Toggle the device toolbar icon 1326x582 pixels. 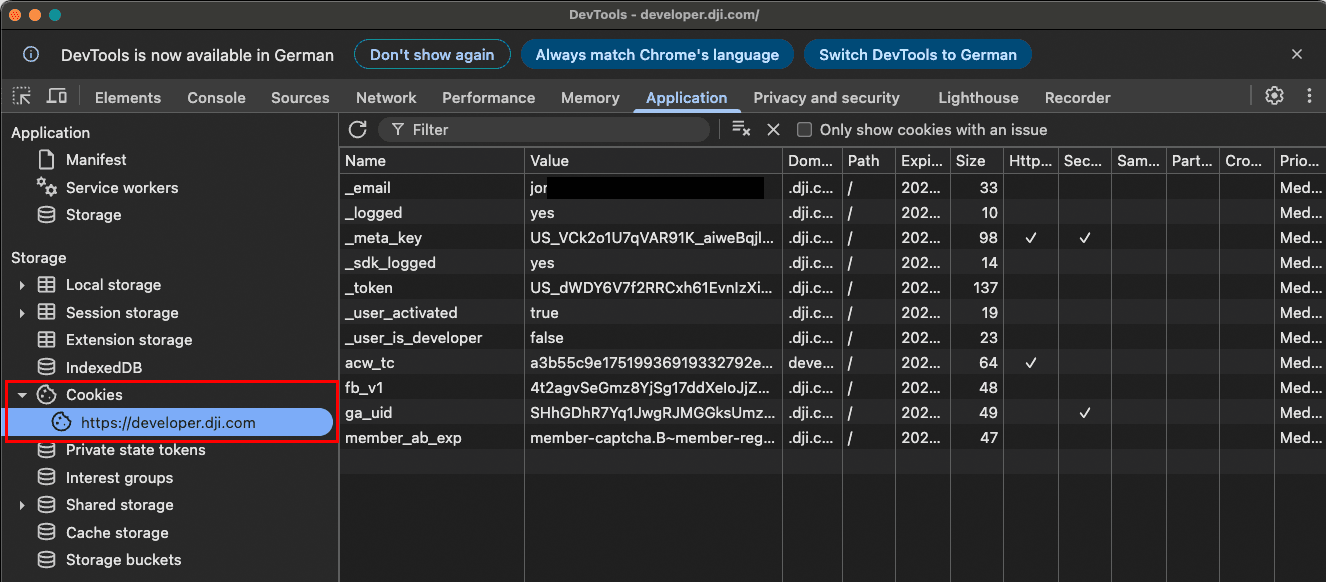pos(57,97)
